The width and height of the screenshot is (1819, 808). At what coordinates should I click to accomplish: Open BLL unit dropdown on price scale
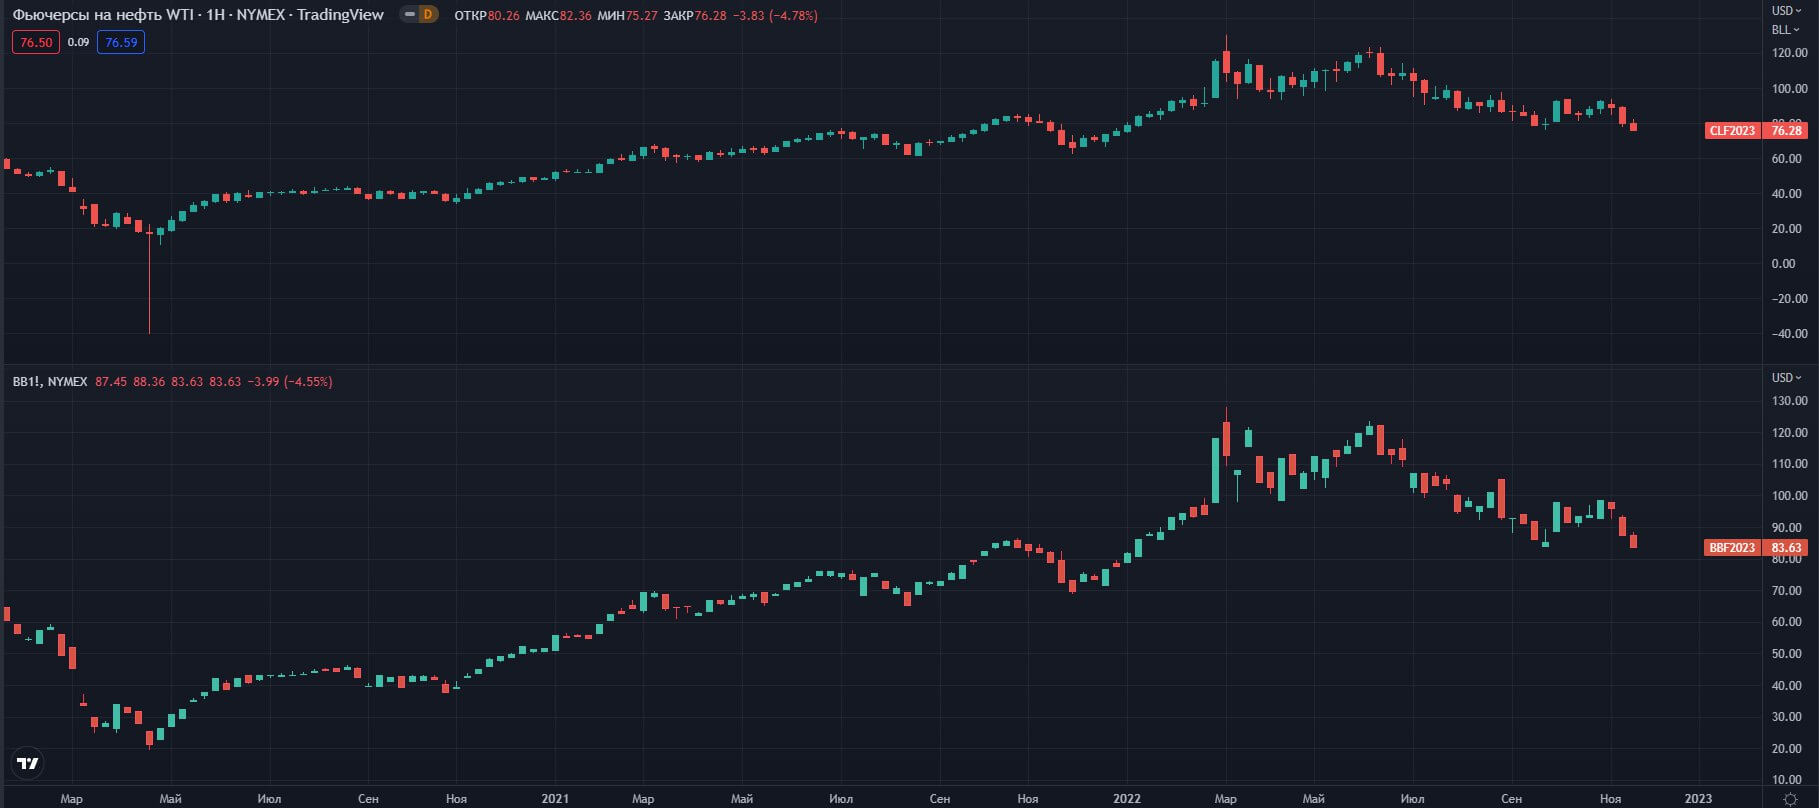pyautogui.click(x=1785, y=30)
